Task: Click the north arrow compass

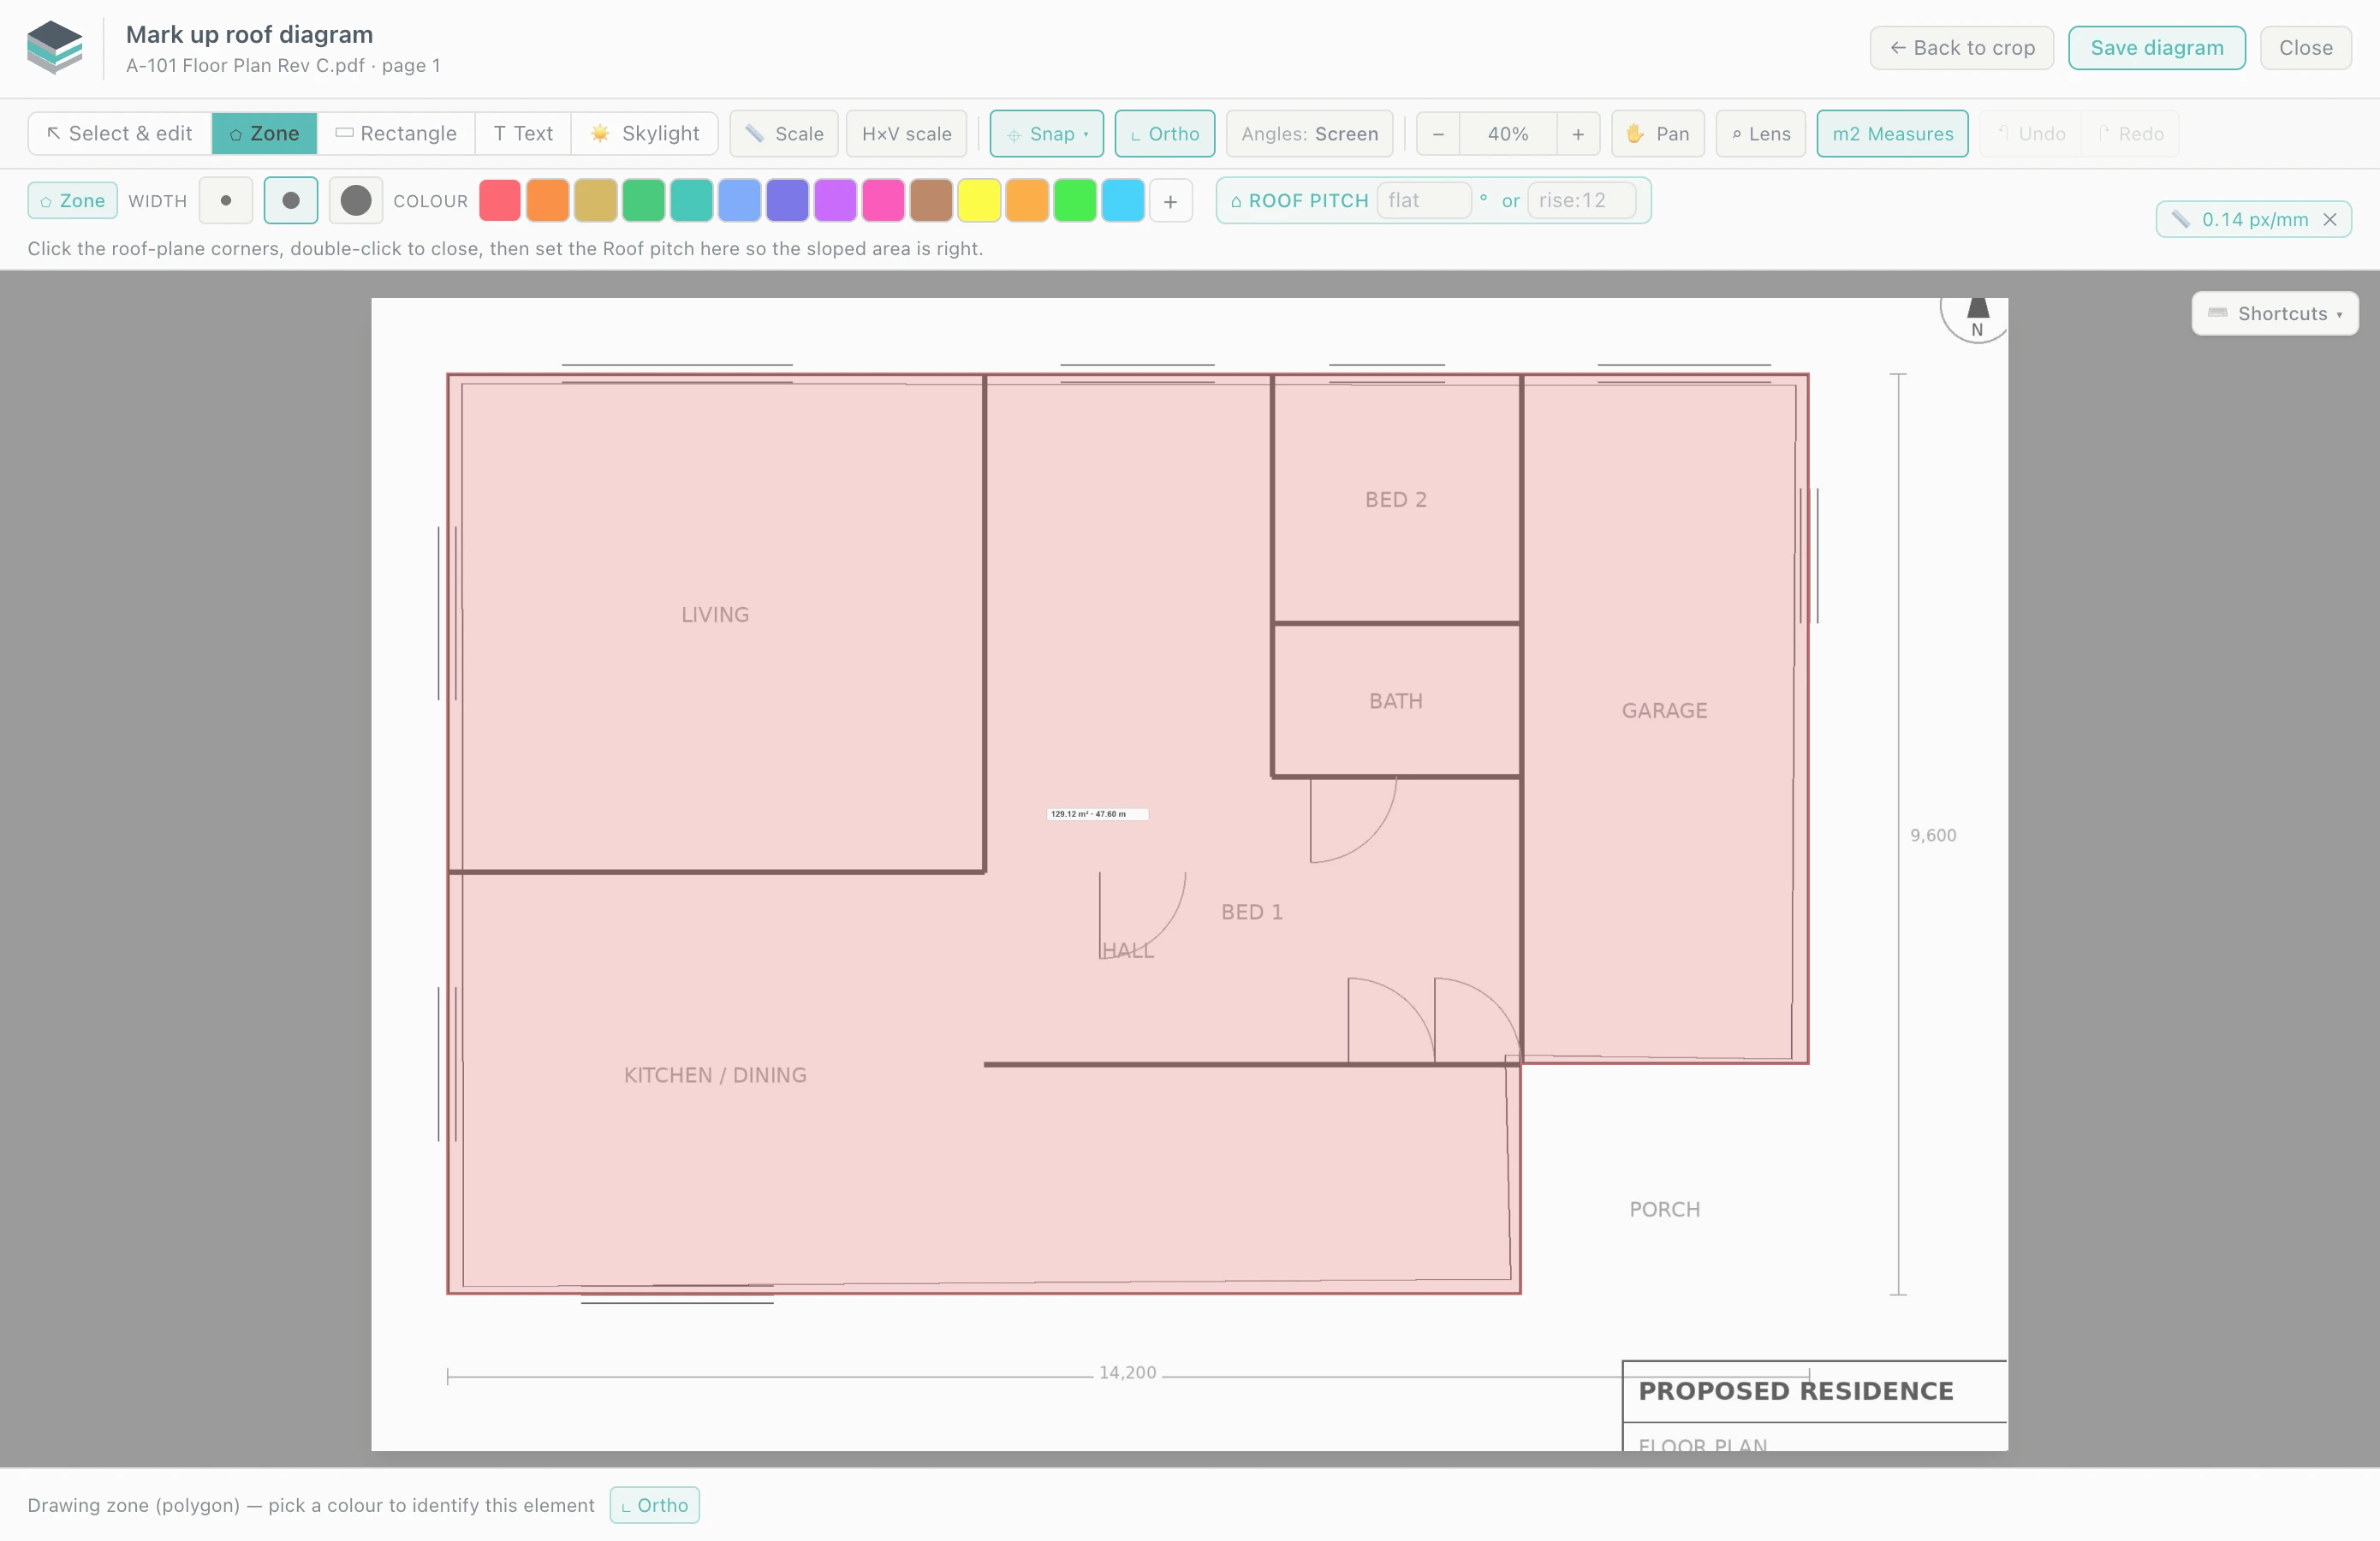Action: [1975, 320]
